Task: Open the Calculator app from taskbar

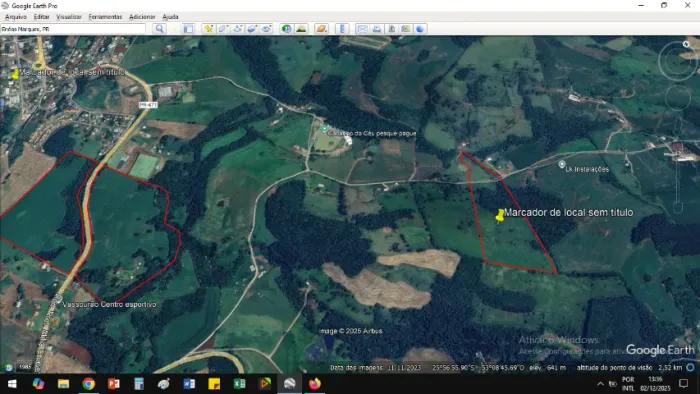Action: point(139,384)
